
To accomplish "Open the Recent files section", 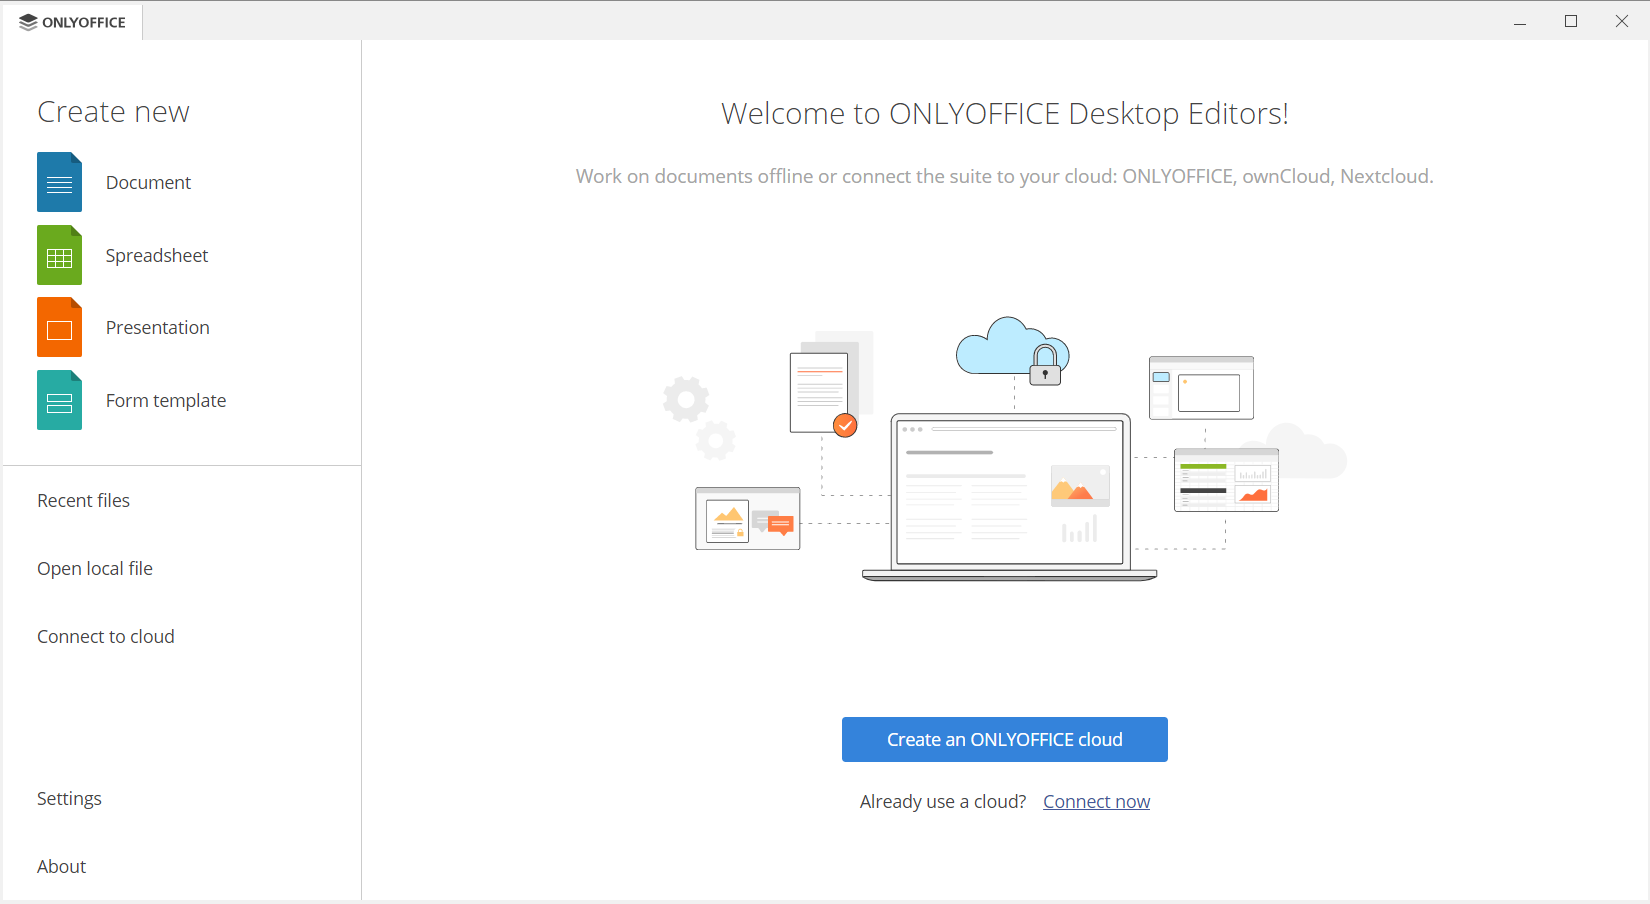I will click(x=84, y=500).
